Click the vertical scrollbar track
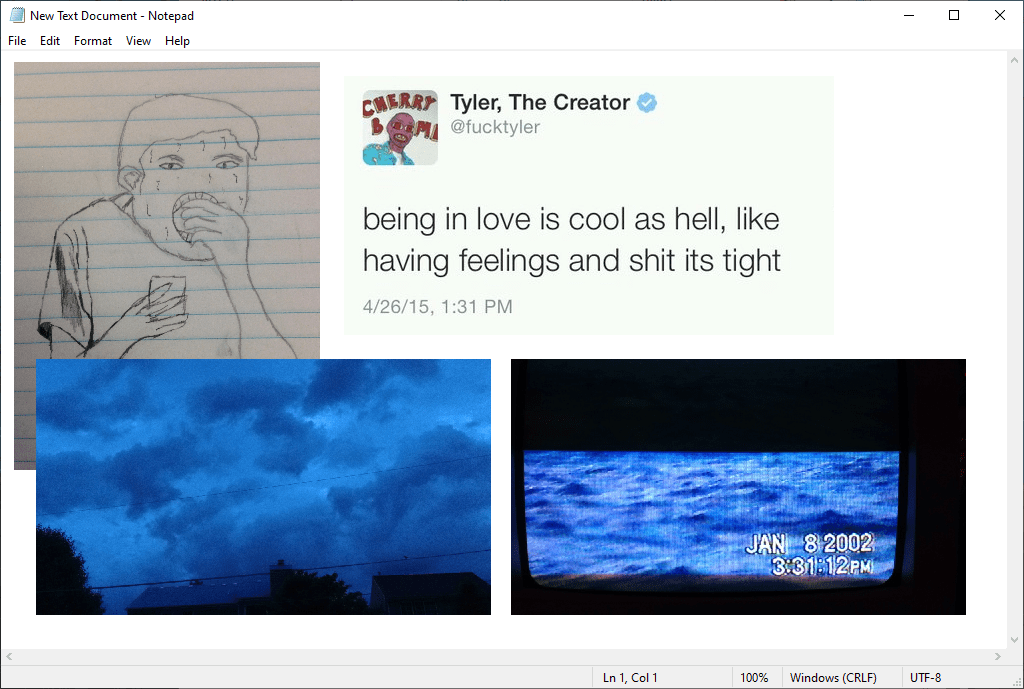 click(1014, 350)
